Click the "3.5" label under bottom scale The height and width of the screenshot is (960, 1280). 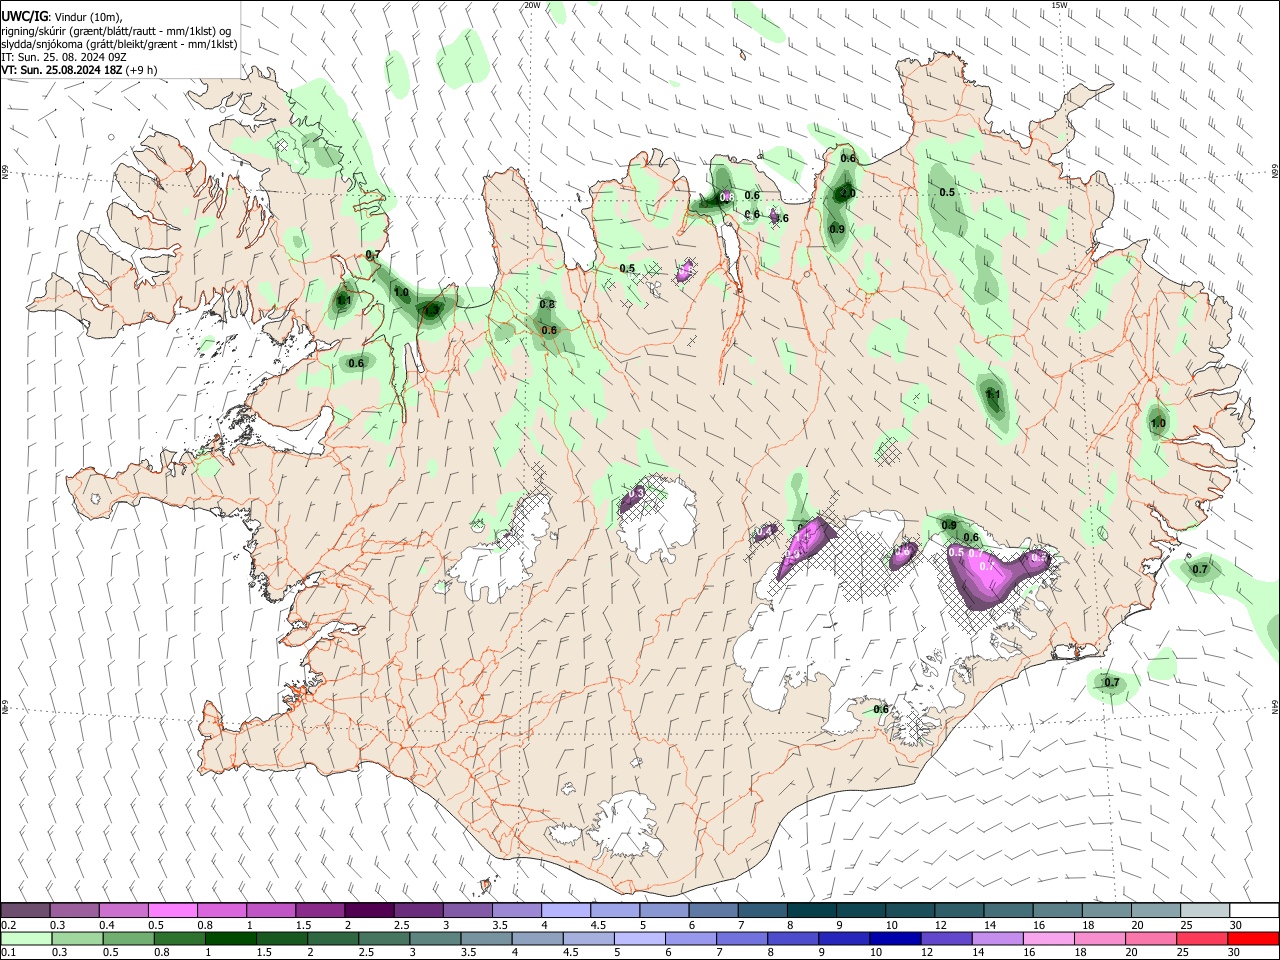tap(468, 952)
